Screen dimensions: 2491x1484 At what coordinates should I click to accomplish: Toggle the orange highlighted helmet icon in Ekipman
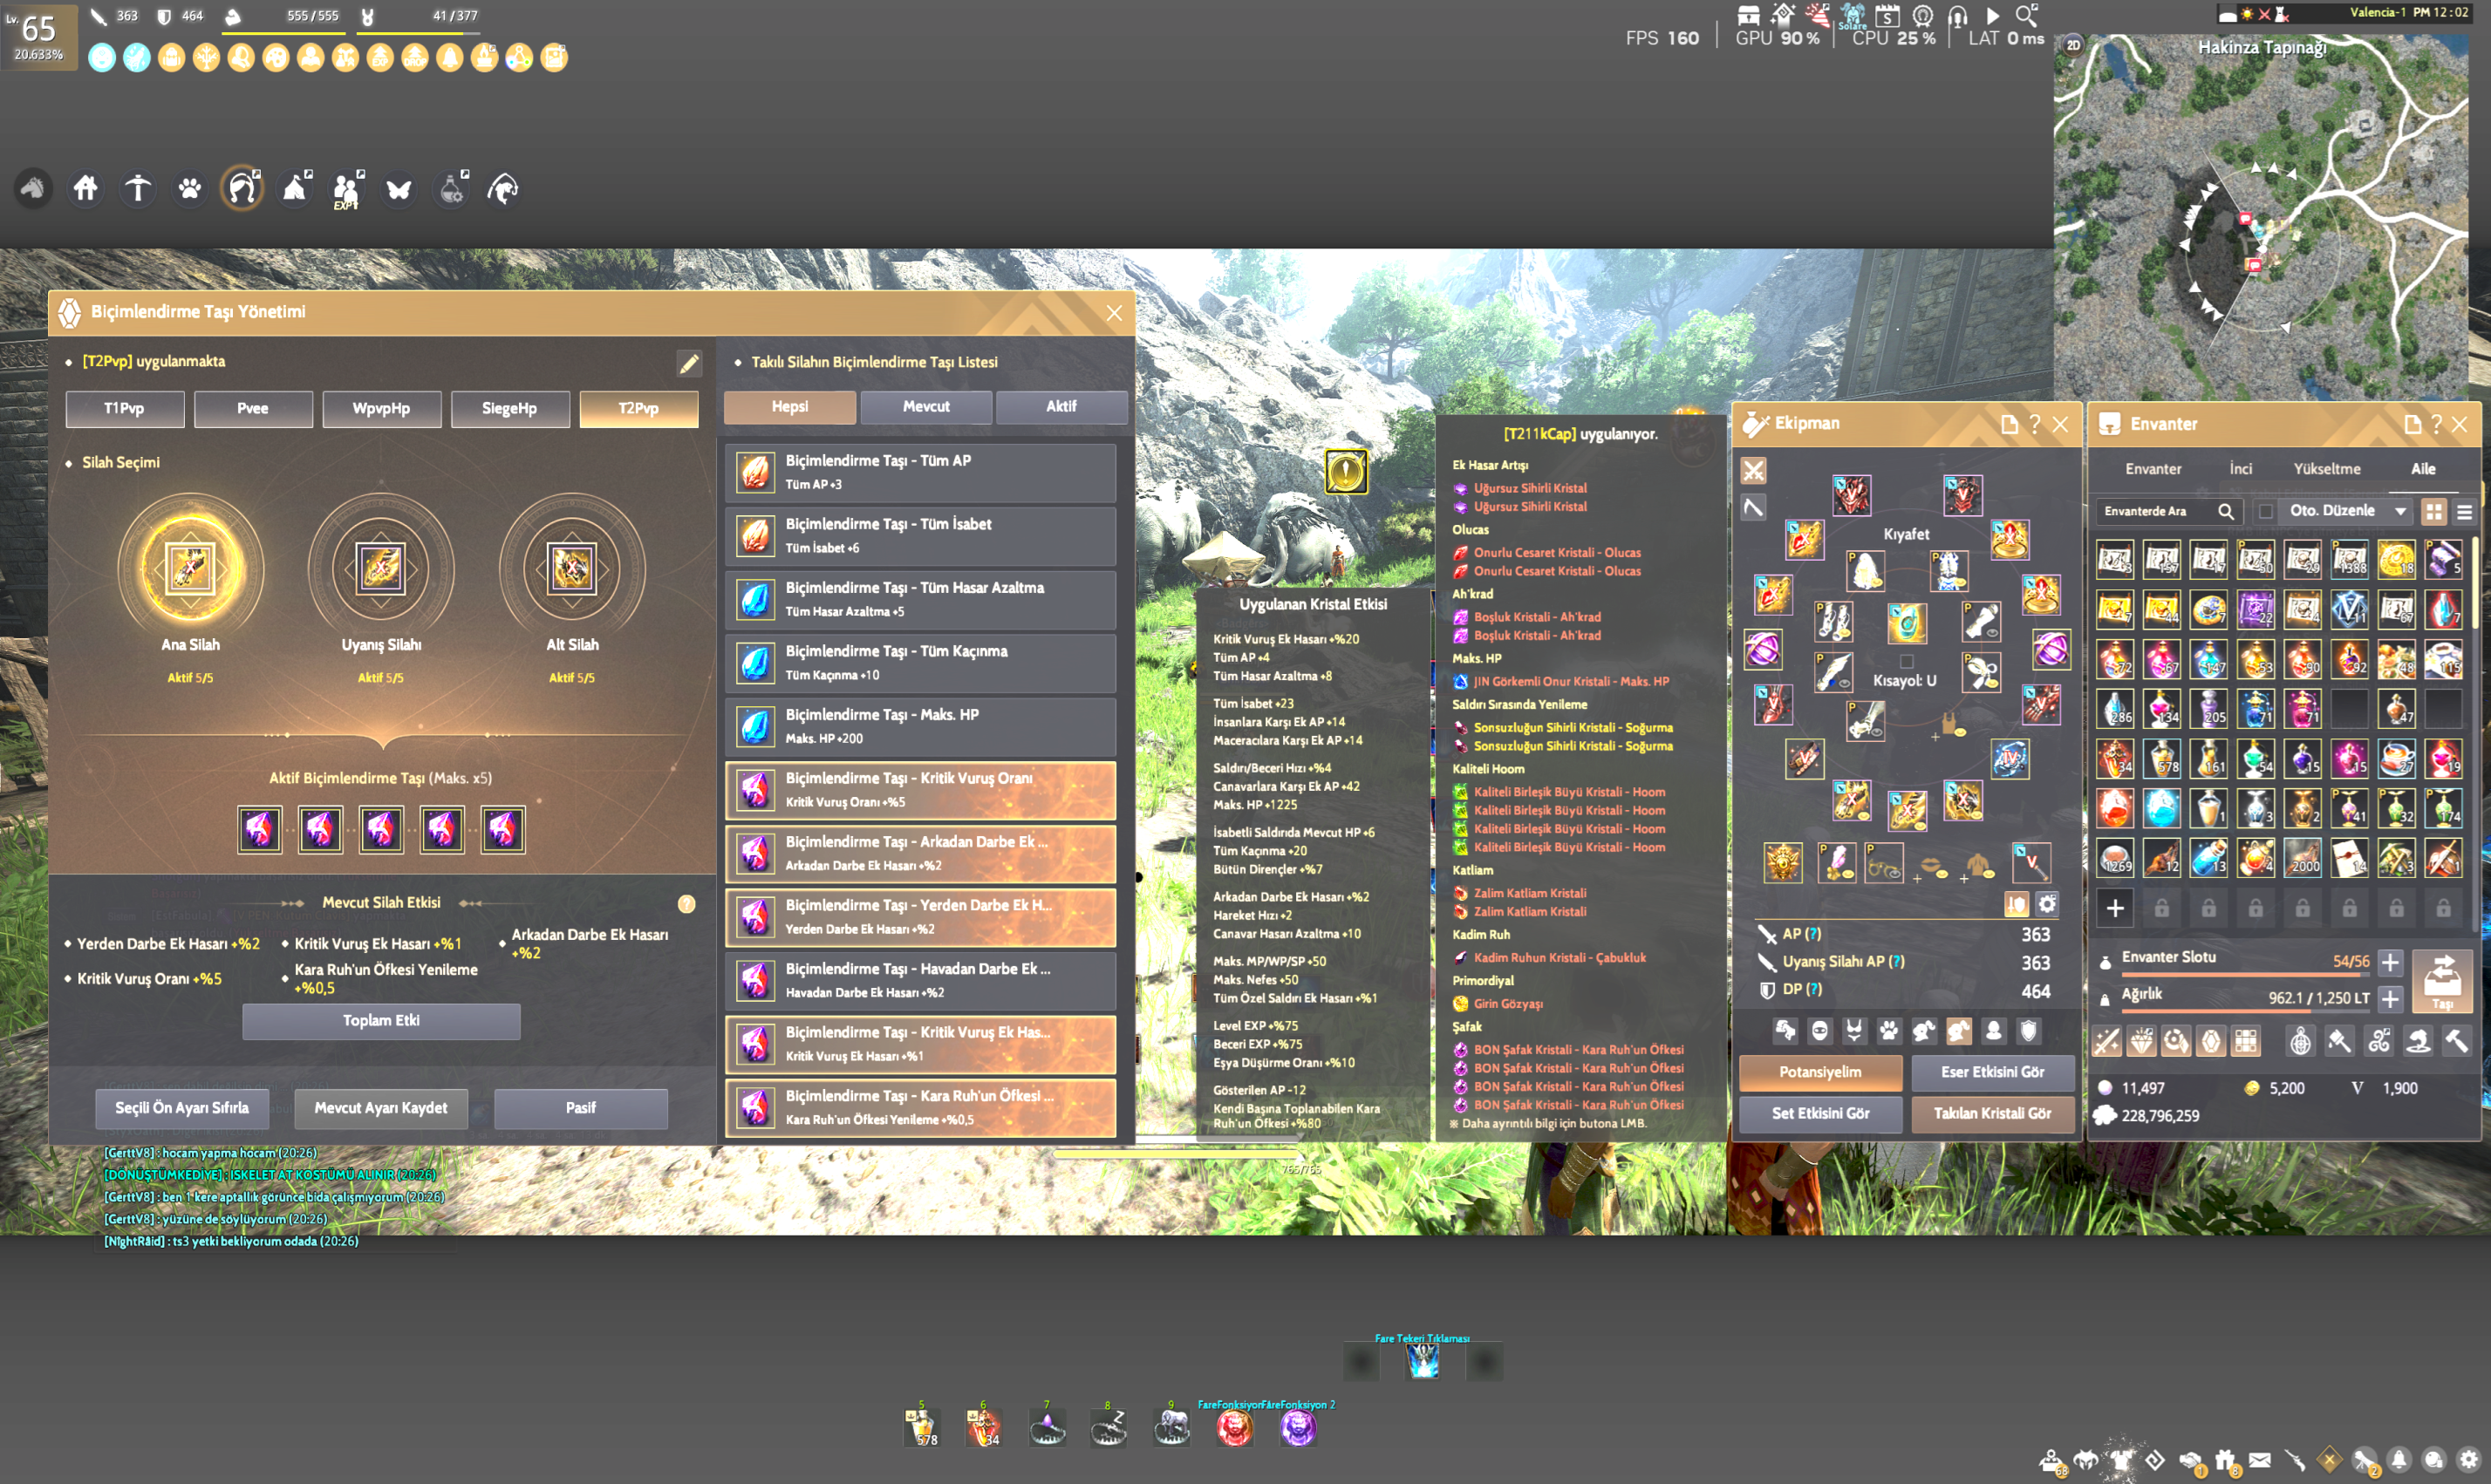click(1958, 1031)
